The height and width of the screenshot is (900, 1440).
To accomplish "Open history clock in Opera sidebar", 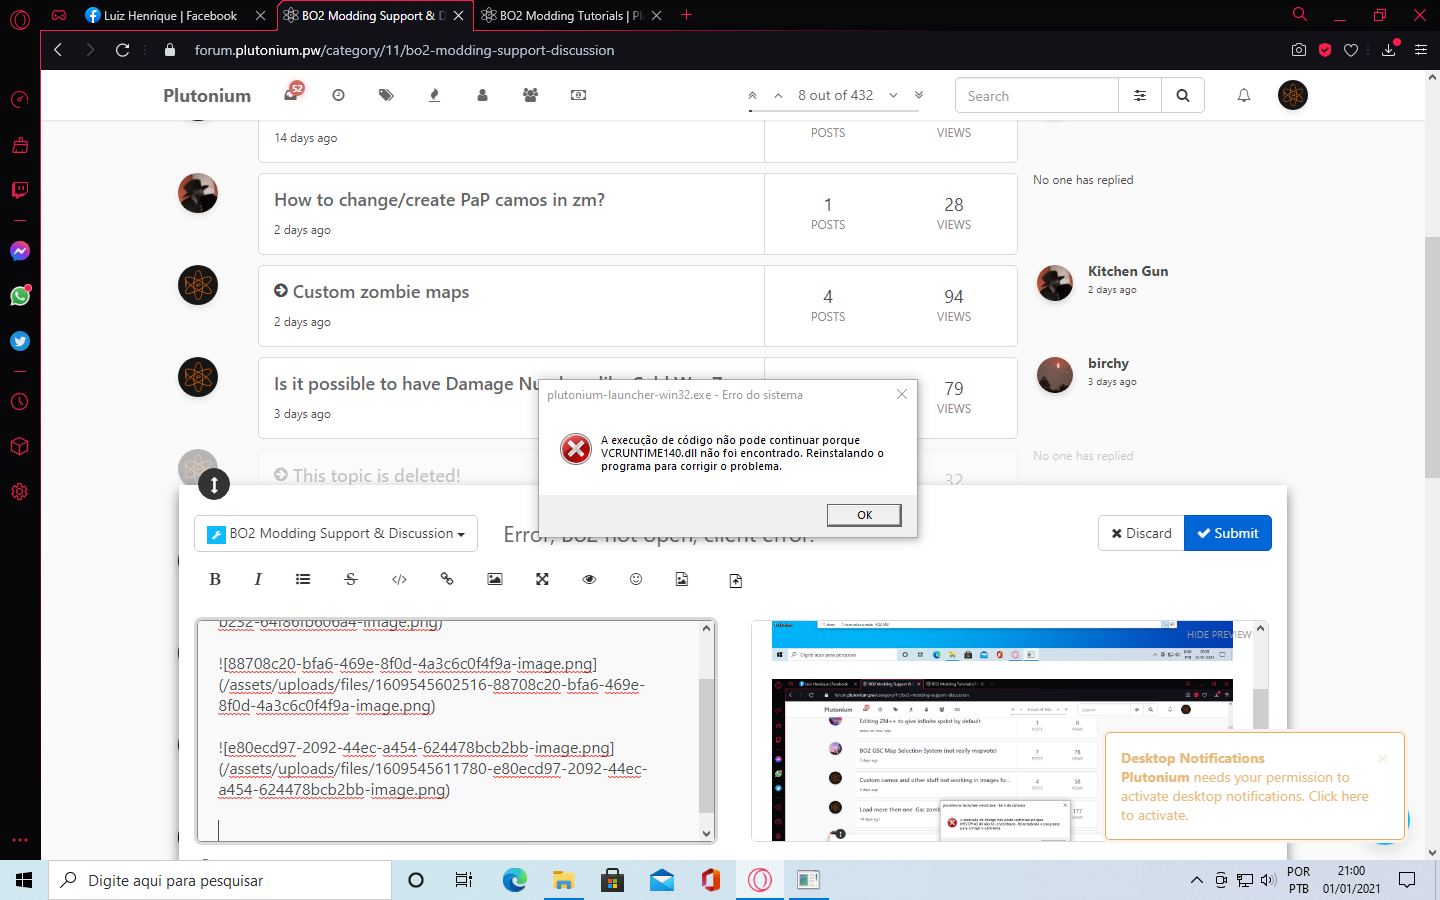I will [x=20, y=402].
